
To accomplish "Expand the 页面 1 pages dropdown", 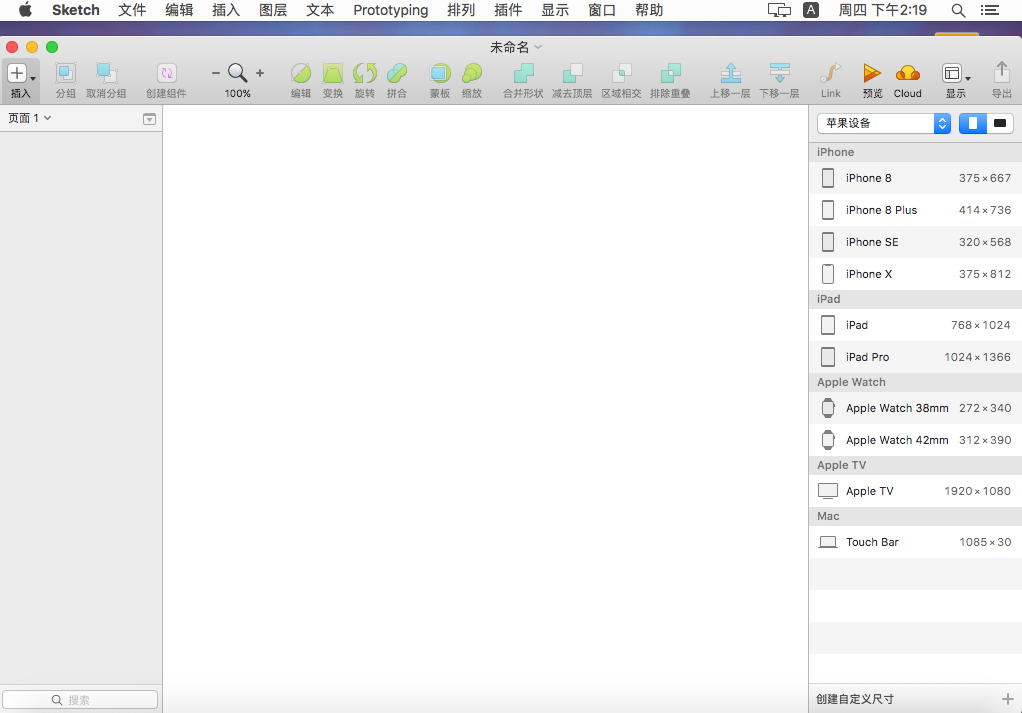I will pyautogui.click(x=29, y=118).
